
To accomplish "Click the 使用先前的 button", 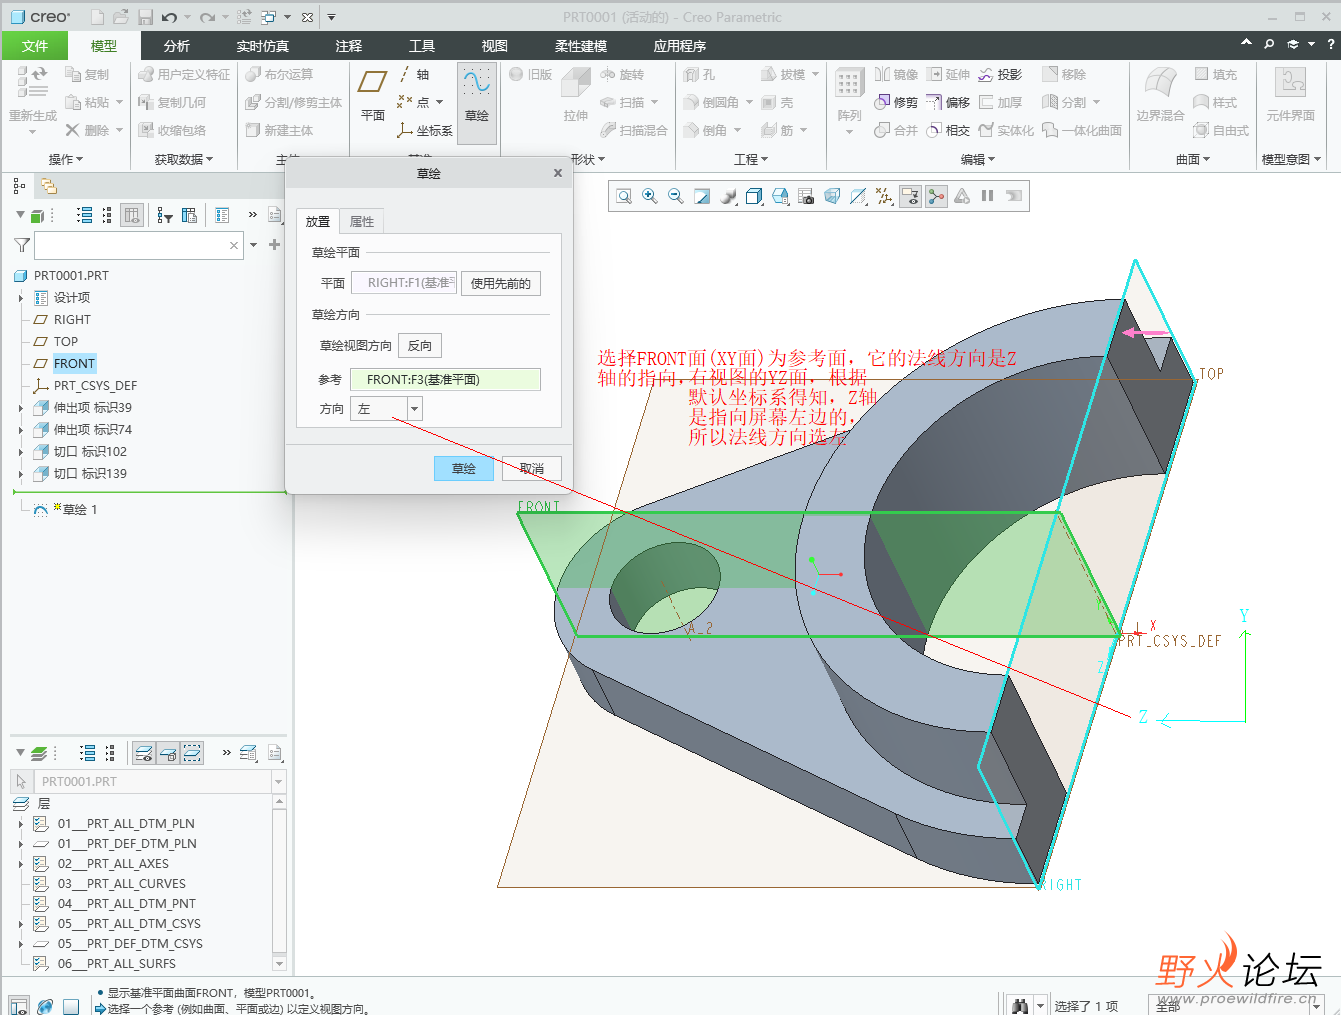I will pos(501,283).
